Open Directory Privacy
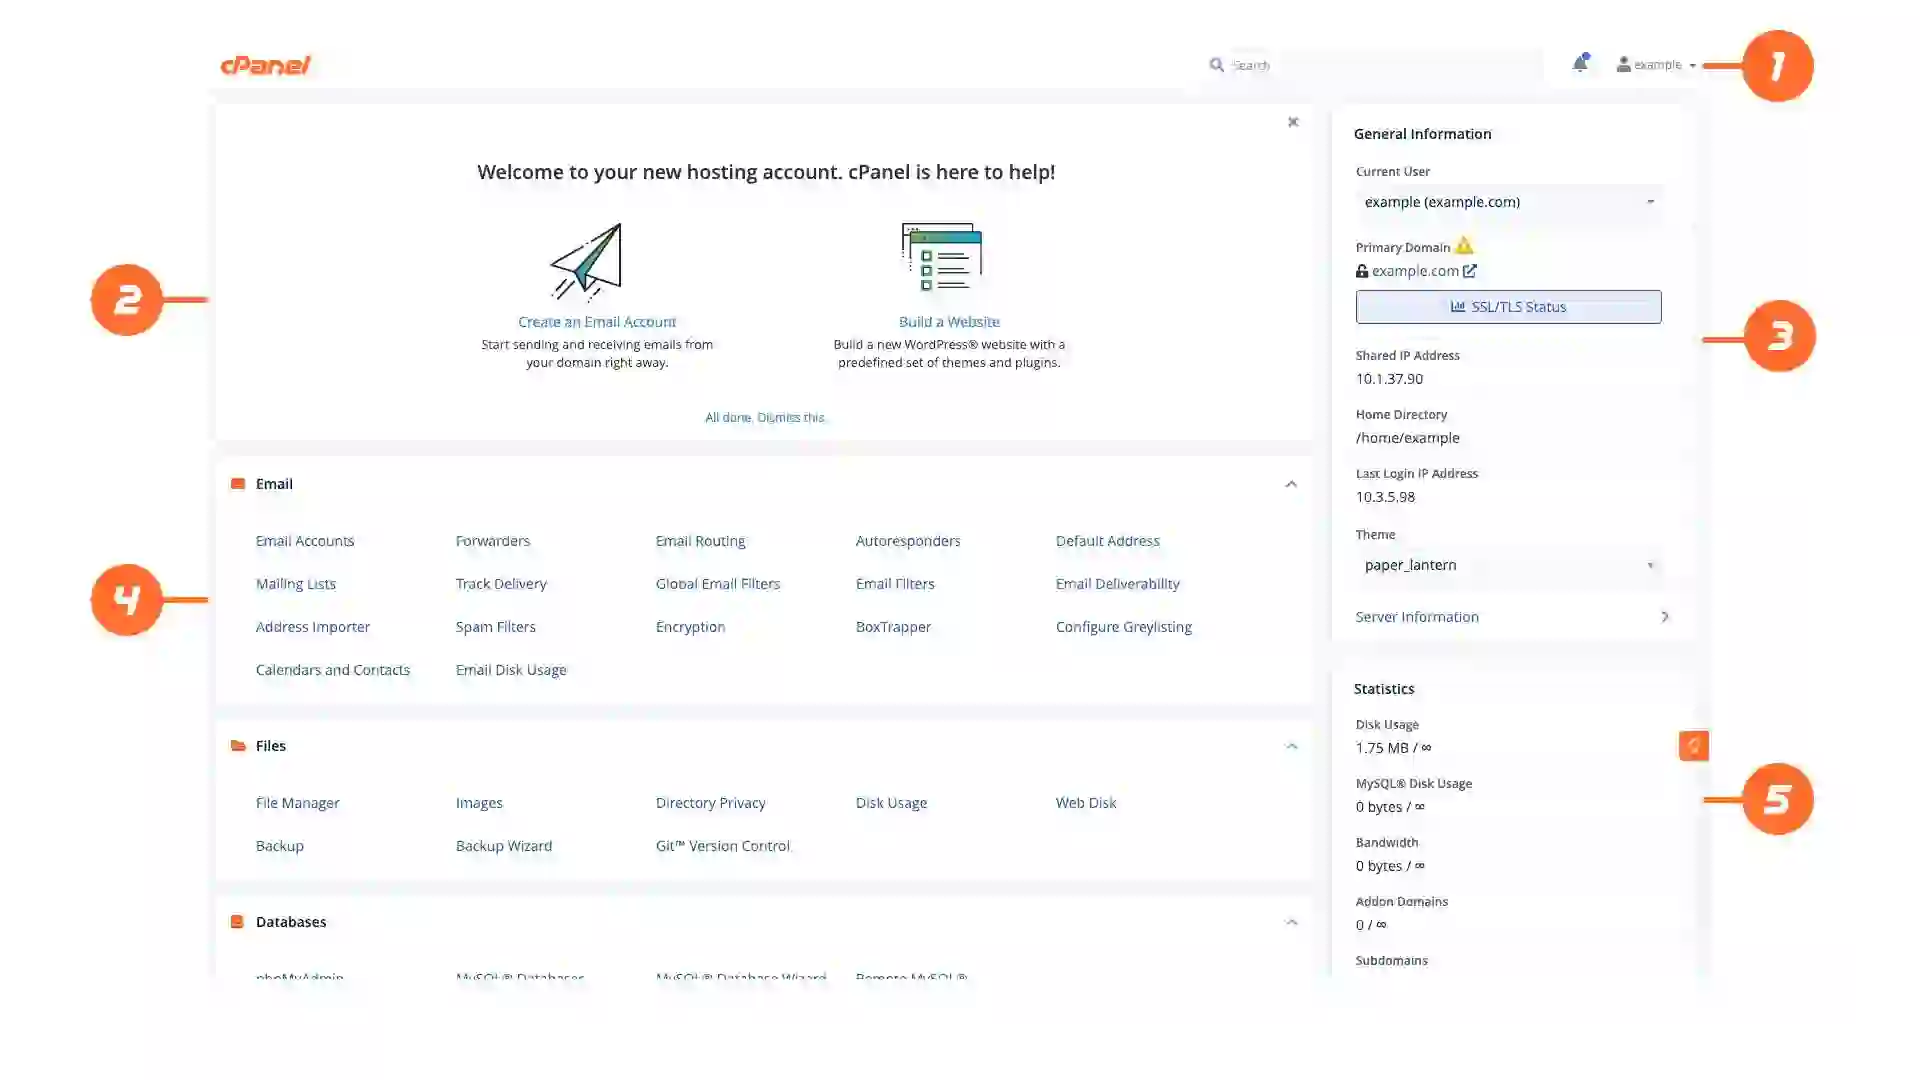 pos(711,803)
